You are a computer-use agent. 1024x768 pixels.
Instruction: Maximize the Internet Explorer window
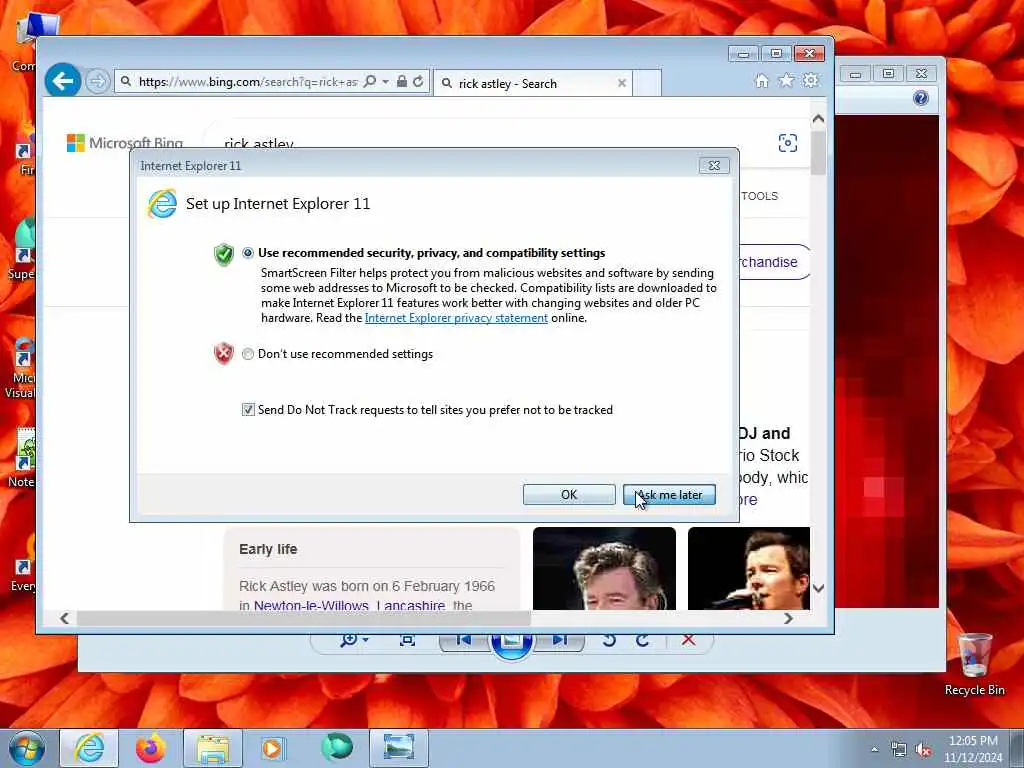pos(776,54)
